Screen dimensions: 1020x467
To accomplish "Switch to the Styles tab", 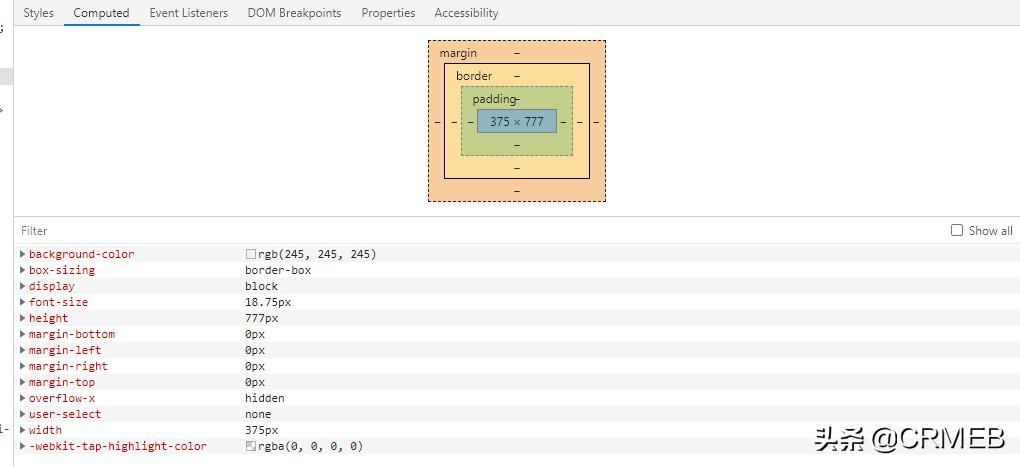I will tap(38, 13).
